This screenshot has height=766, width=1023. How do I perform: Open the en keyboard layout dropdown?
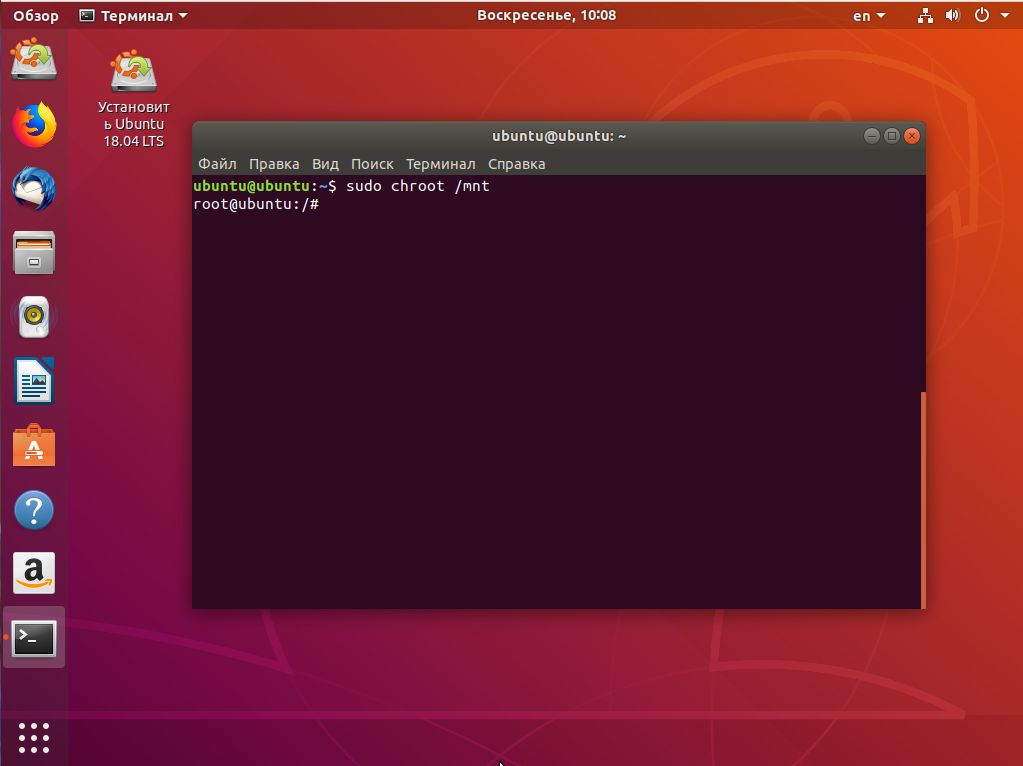click(868, 15)
